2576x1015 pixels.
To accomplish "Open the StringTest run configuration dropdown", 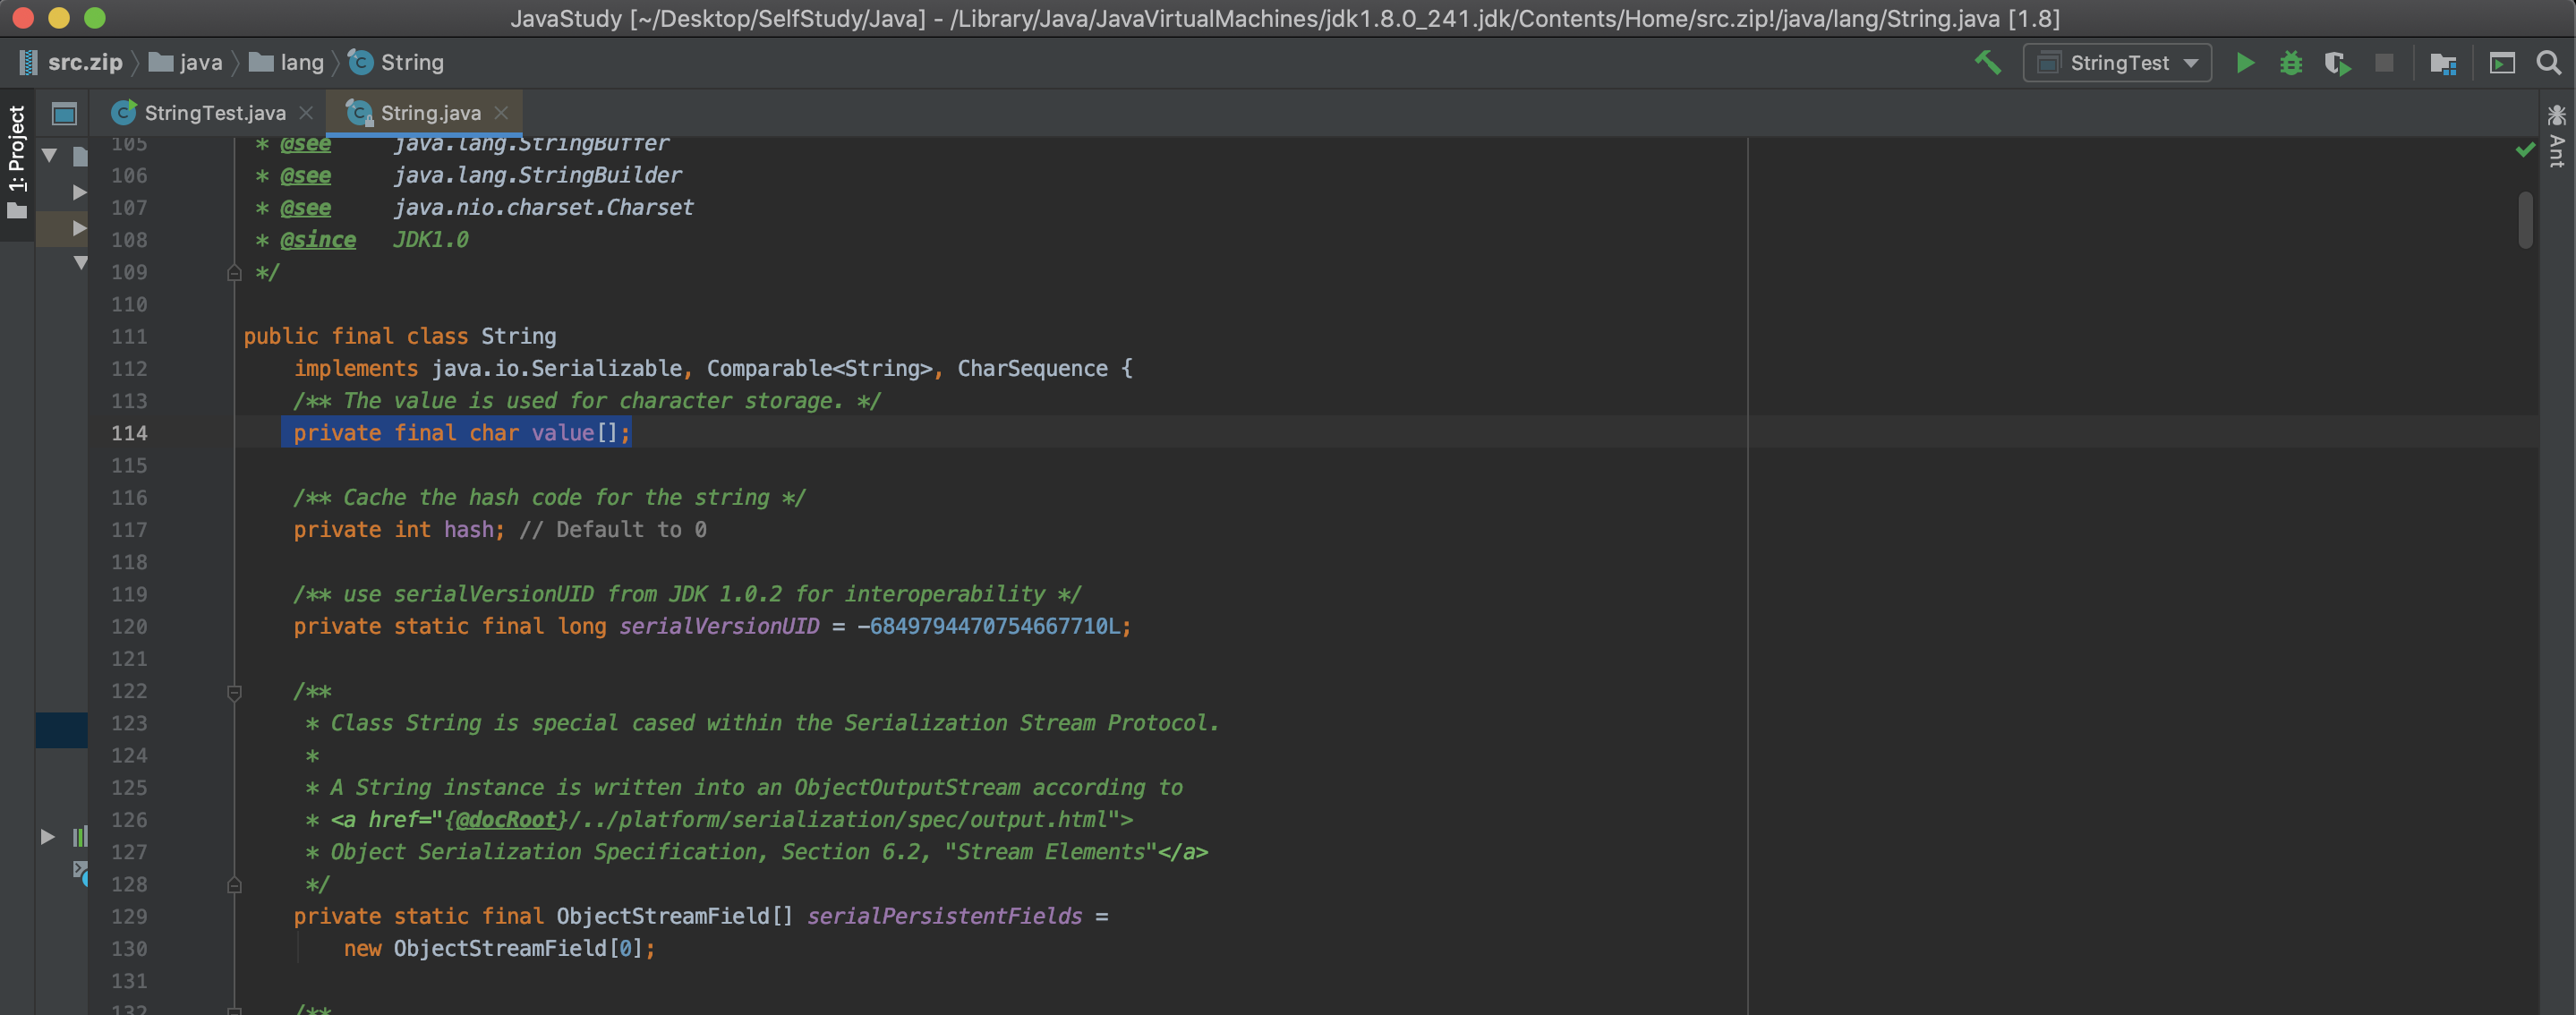I will click(2117, 63).
